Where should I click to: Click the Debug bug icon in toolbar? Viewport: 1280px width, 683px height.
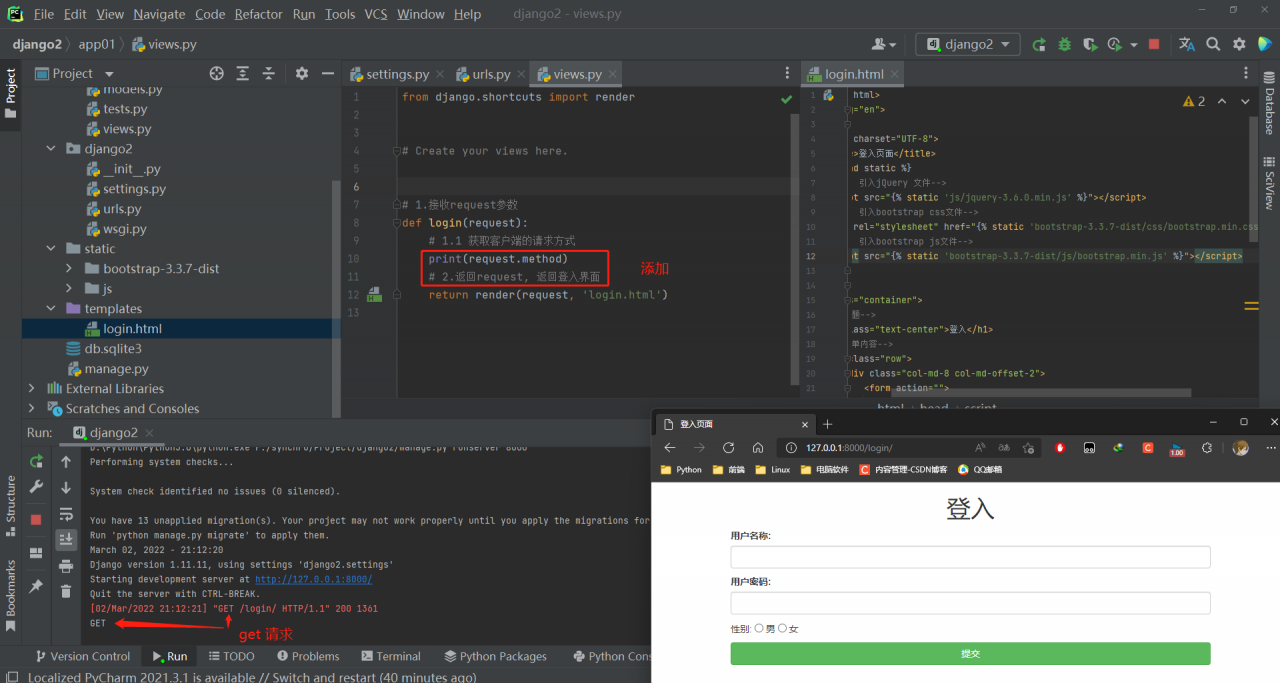(x=1064, y=44)
